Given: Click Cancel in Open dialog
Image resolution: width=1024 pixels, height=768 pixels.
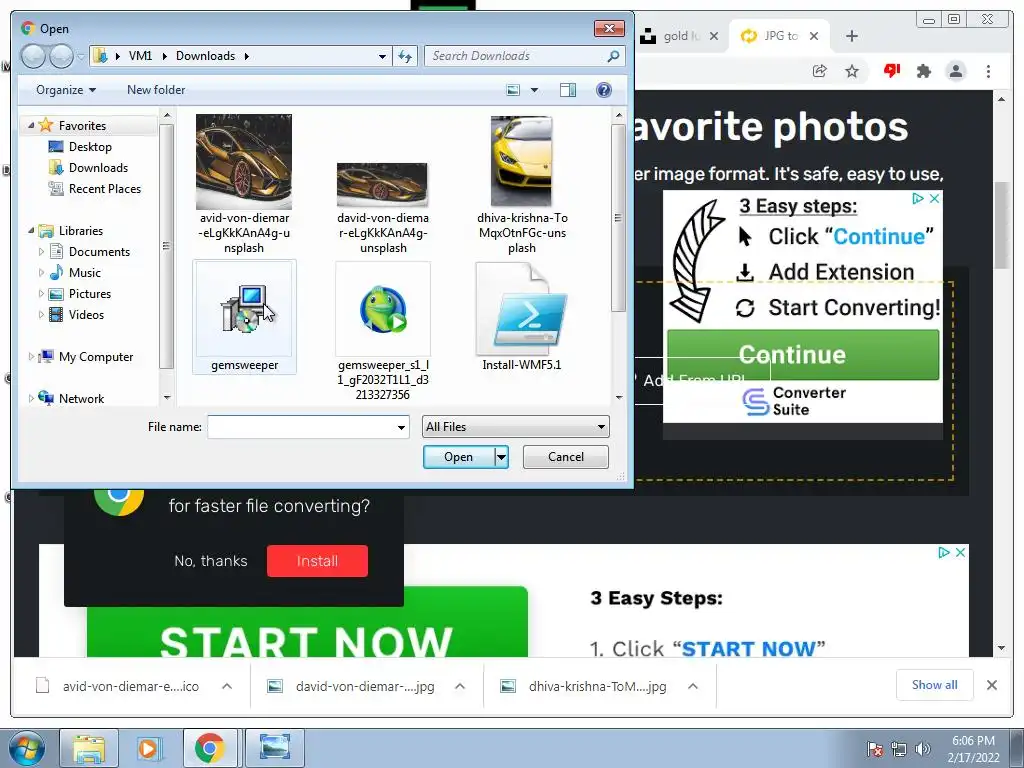Looking at the screenshot, I should point(566,457).
